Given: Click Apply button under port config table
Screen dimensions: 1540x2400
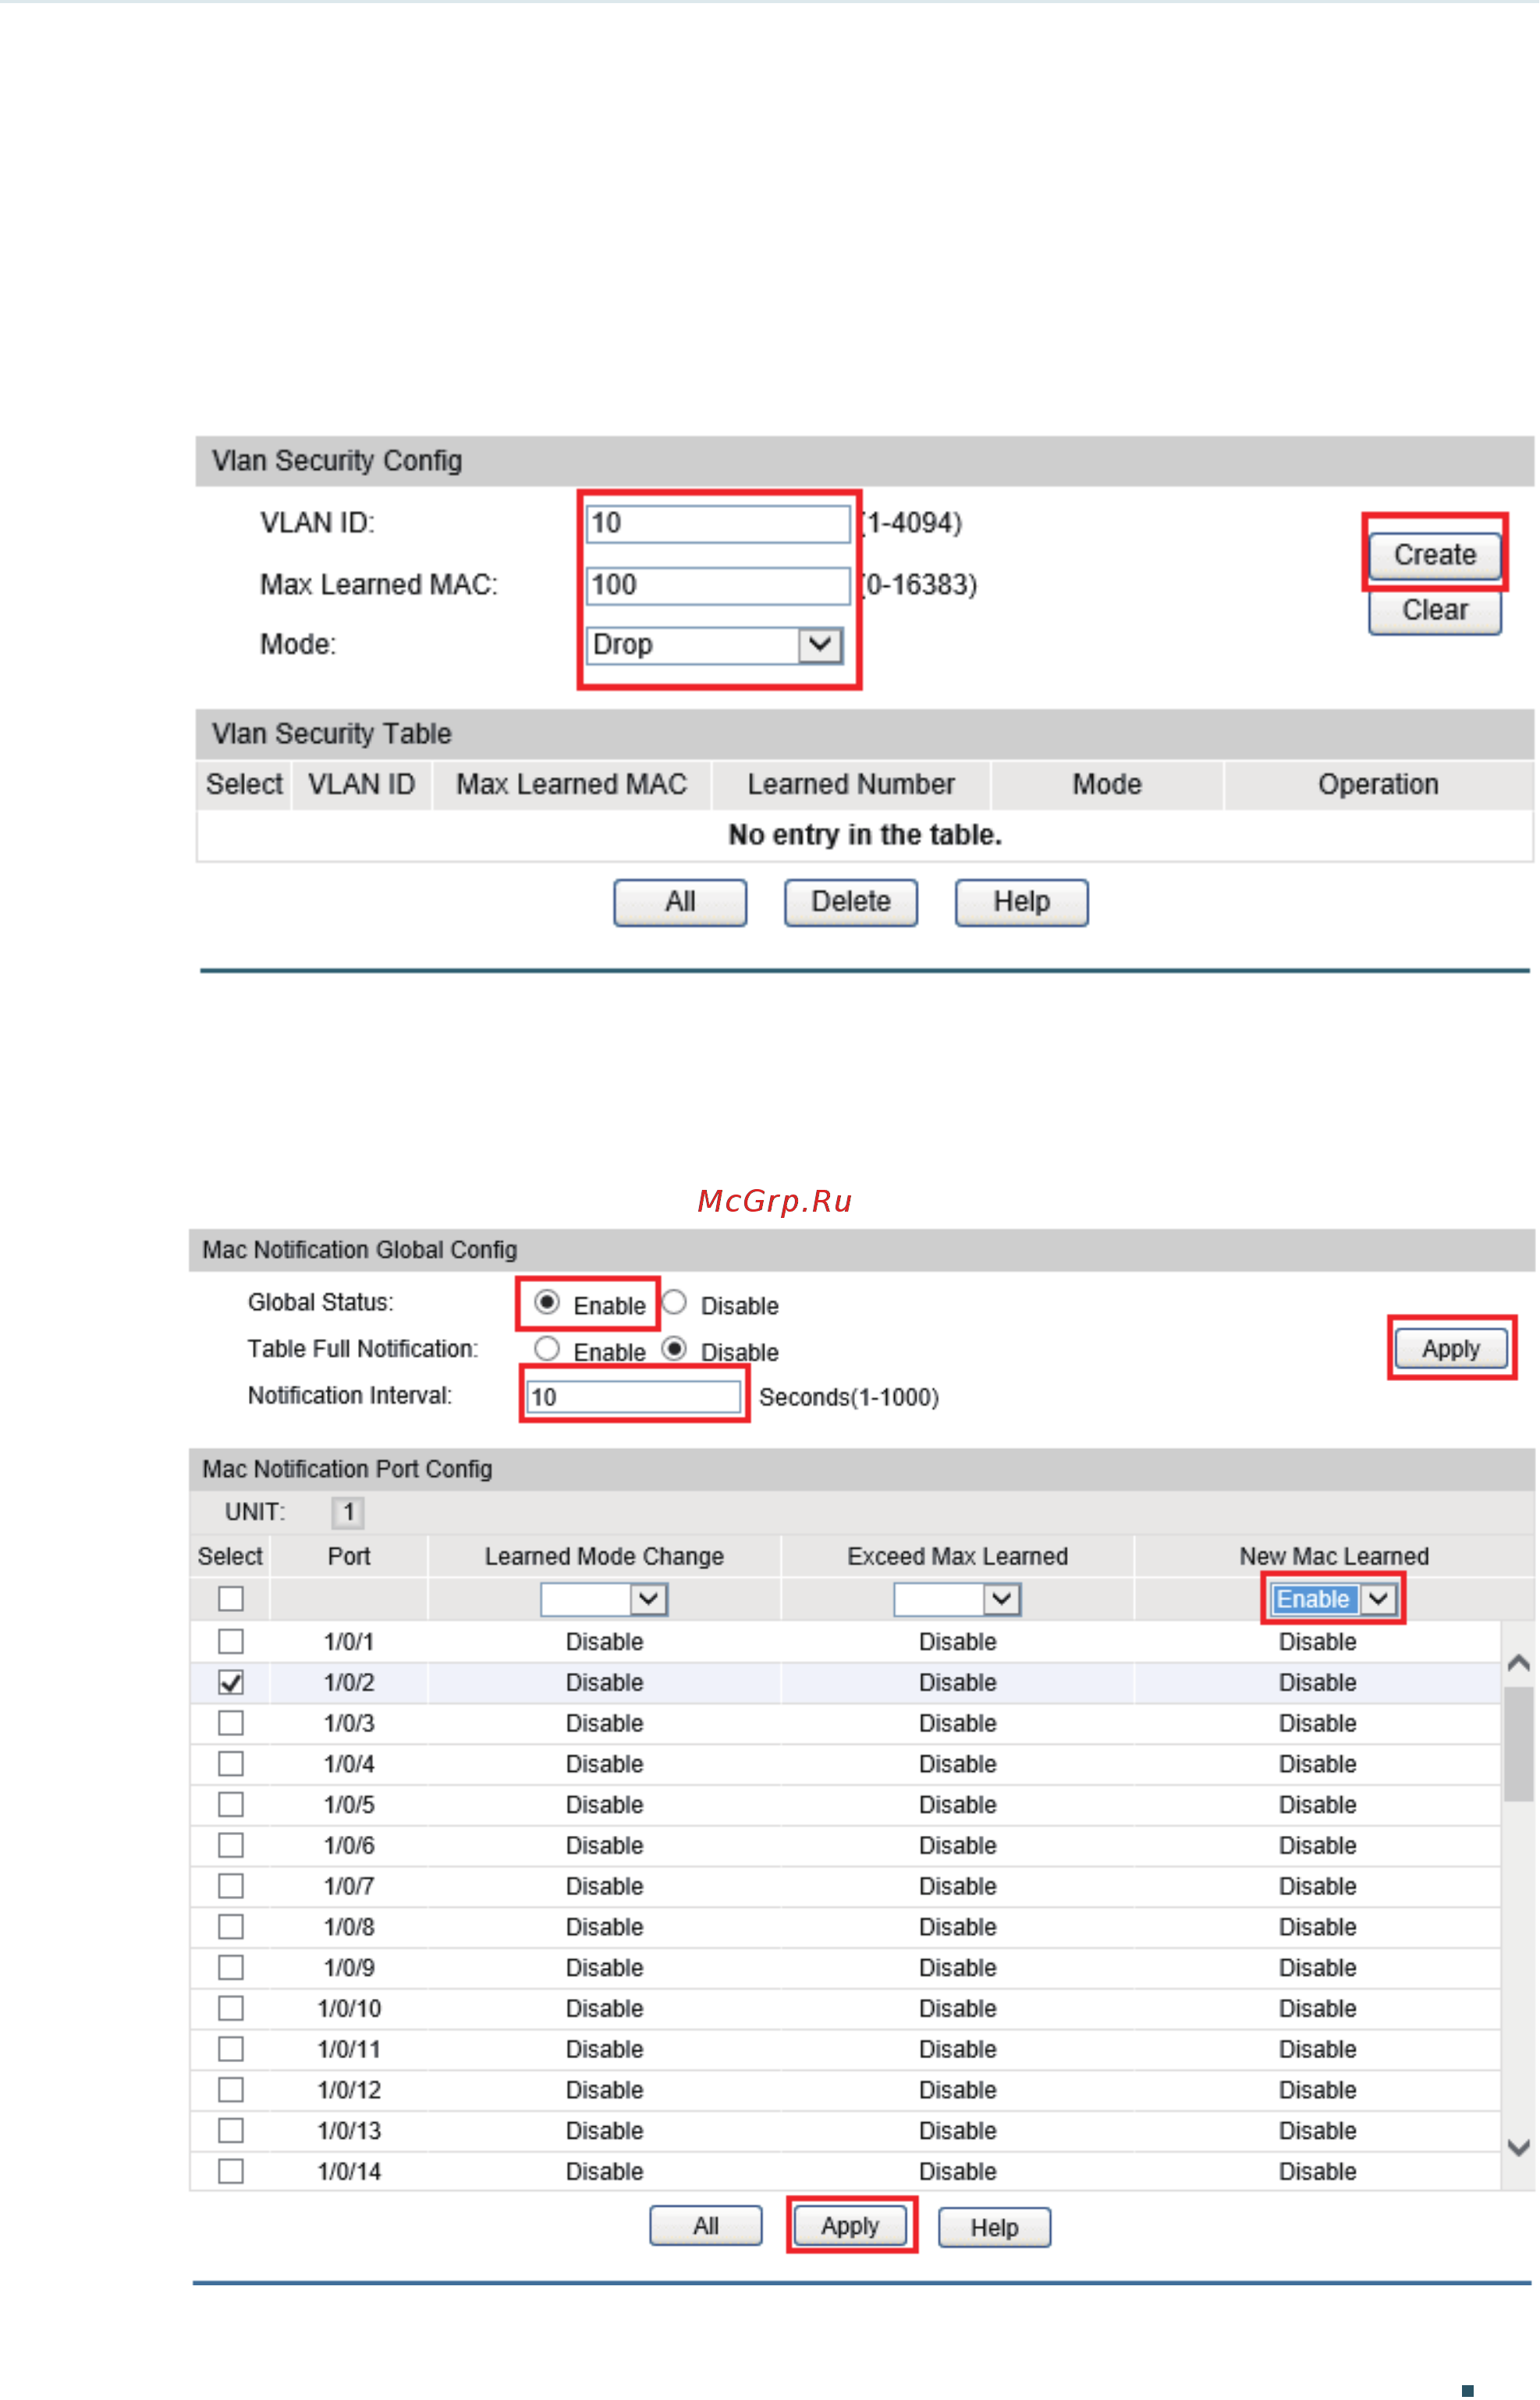Looking at the screenshot, I should point(850,2226).
